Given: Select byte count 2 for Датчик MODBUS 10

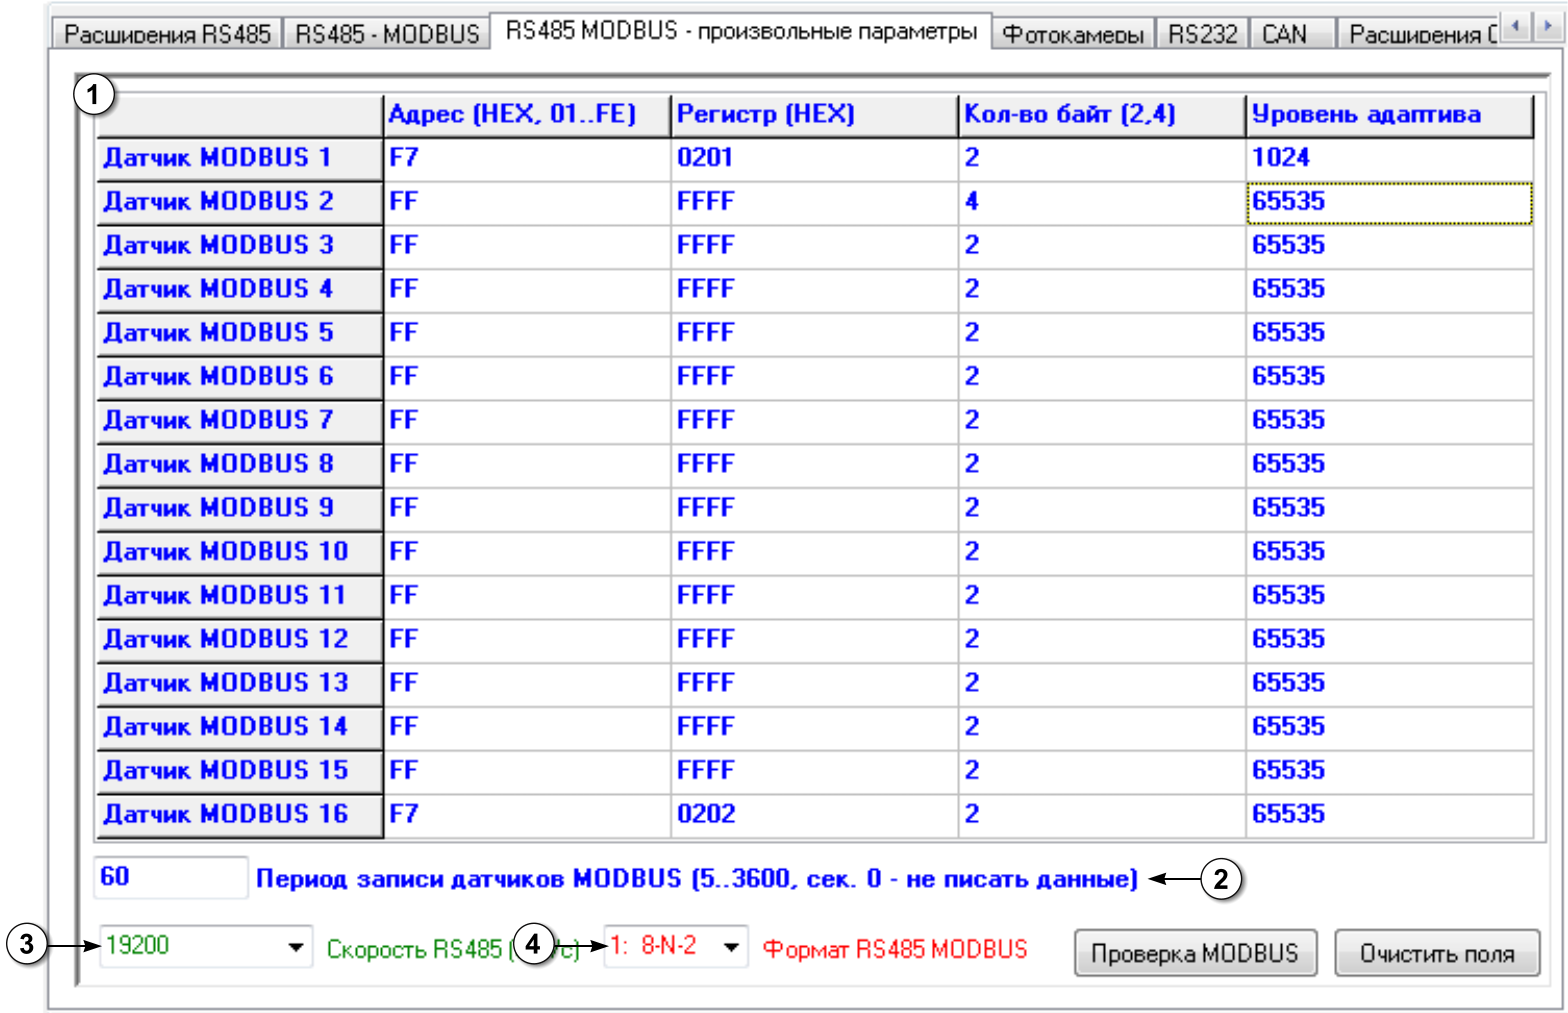Looking at the screenshot, I should 1102,552.
